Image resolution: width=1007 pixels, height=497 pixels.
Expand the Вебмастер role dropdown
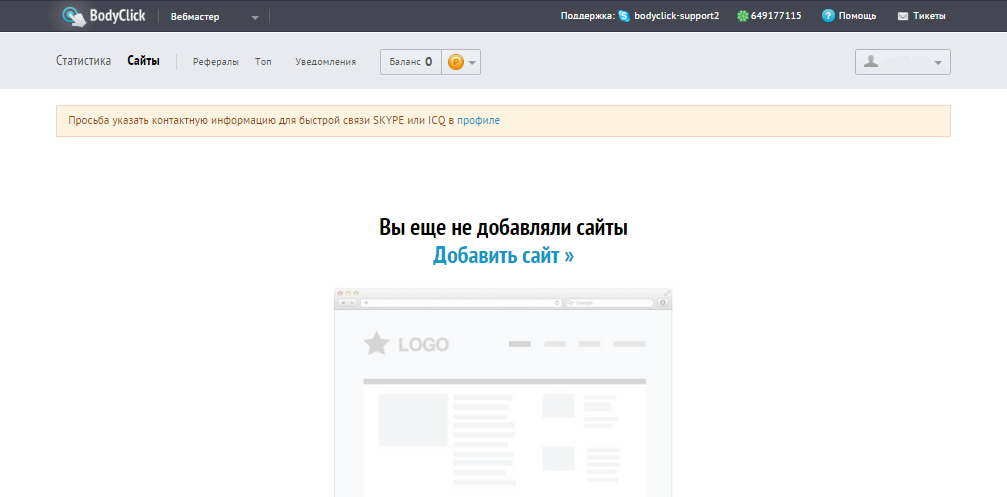[x=254, y=17]
